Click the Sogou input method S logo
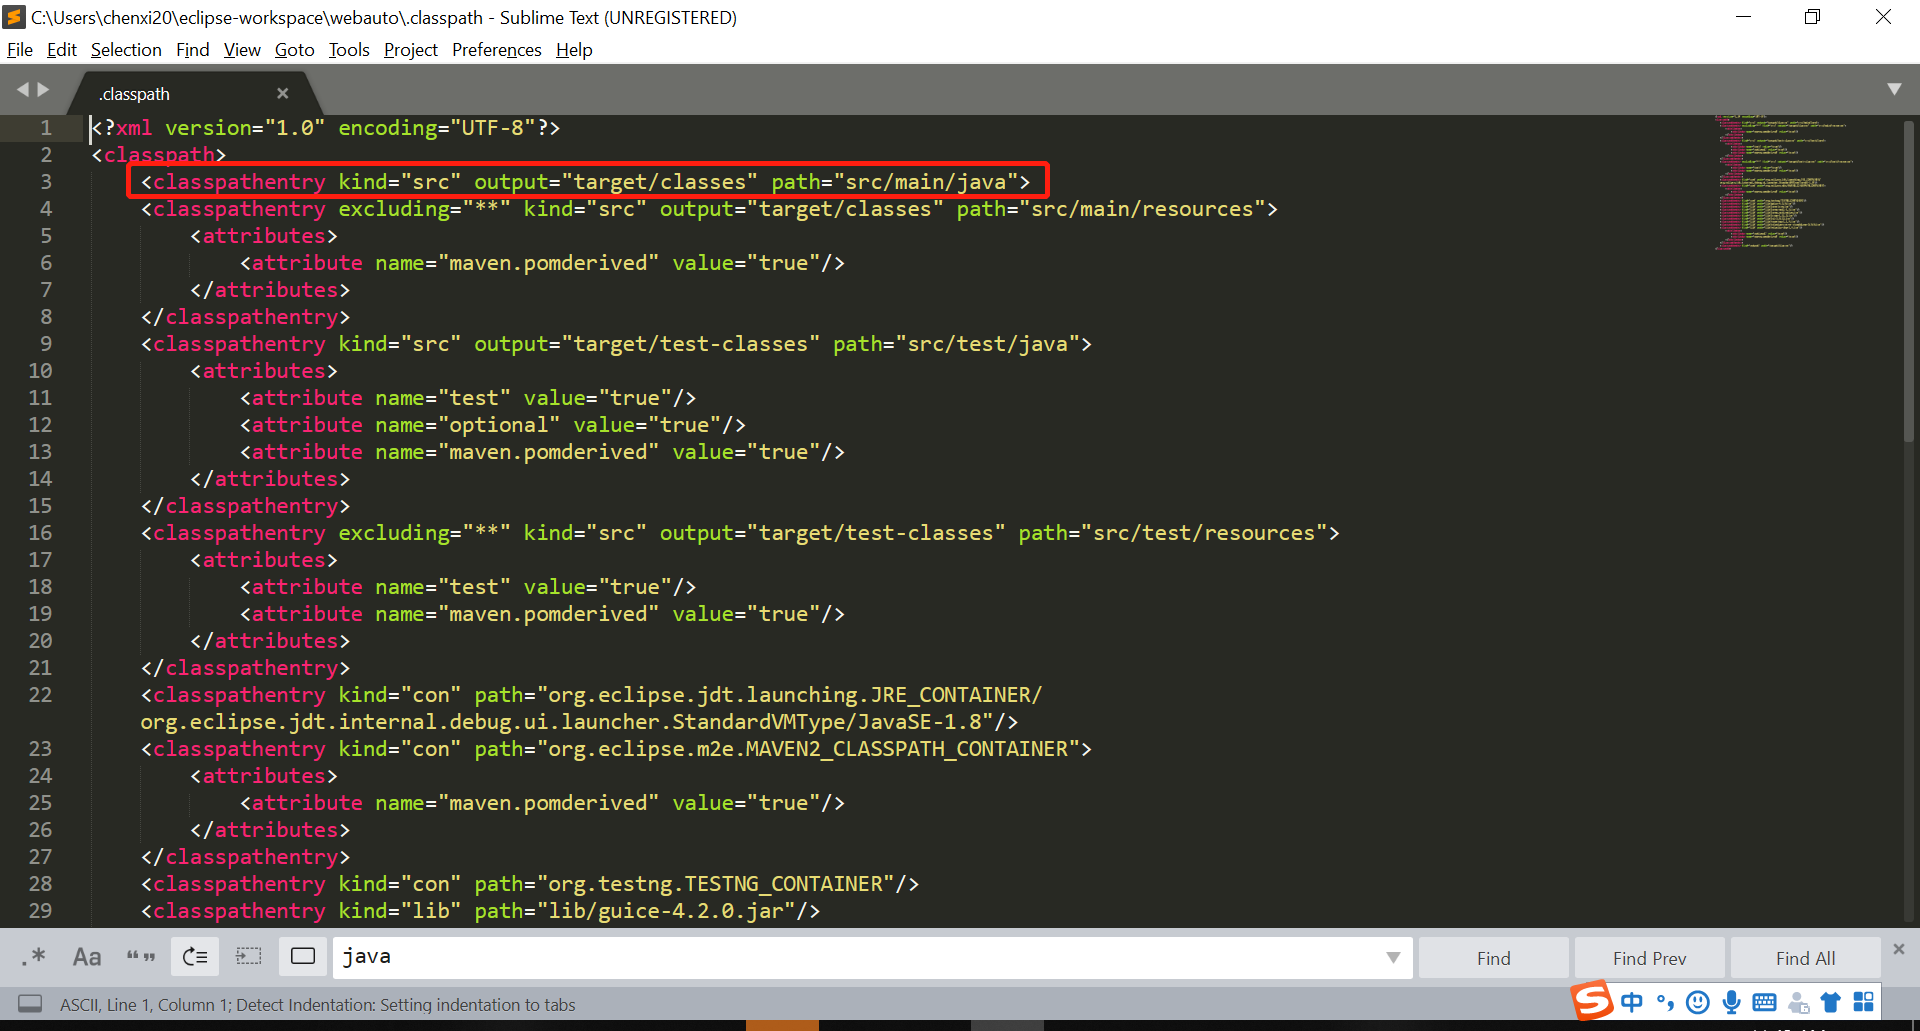 click(x=1592, y=1001)
